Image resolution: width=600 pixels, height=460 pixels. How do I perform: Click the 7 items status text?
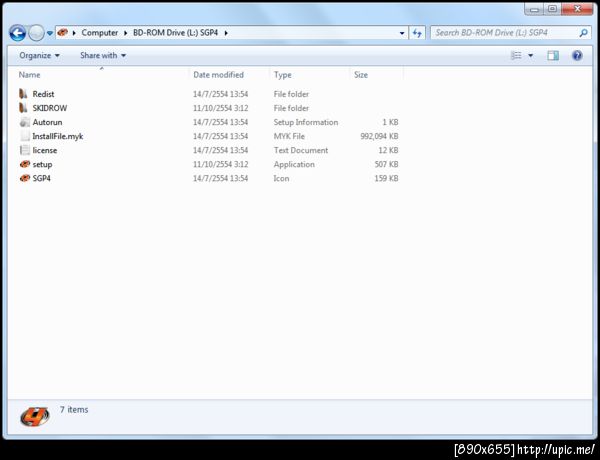coord(74,409)
